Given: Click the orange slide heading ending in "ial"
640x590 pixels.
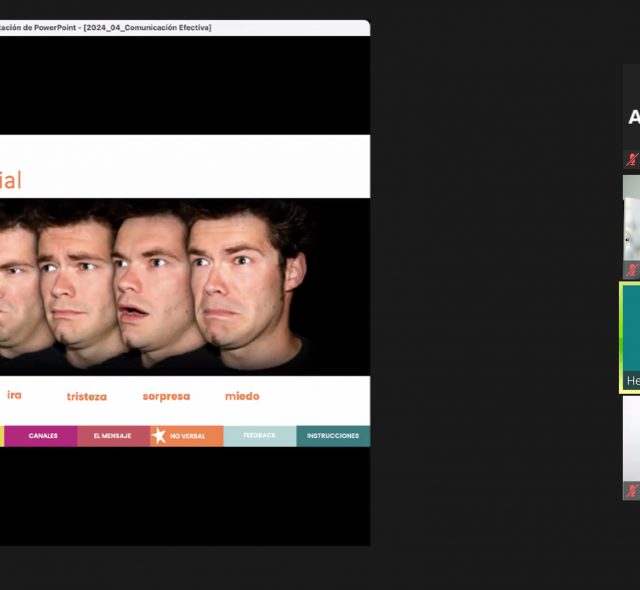Looking at the screenshot, I should pos(10,180).
